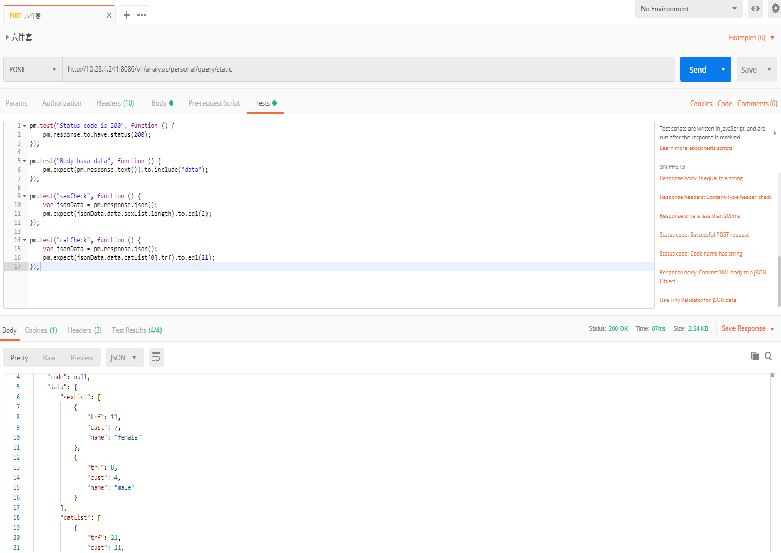The image size is (781, 553).
Task: Select Pretty response view
Action: [x=19, y=358]
